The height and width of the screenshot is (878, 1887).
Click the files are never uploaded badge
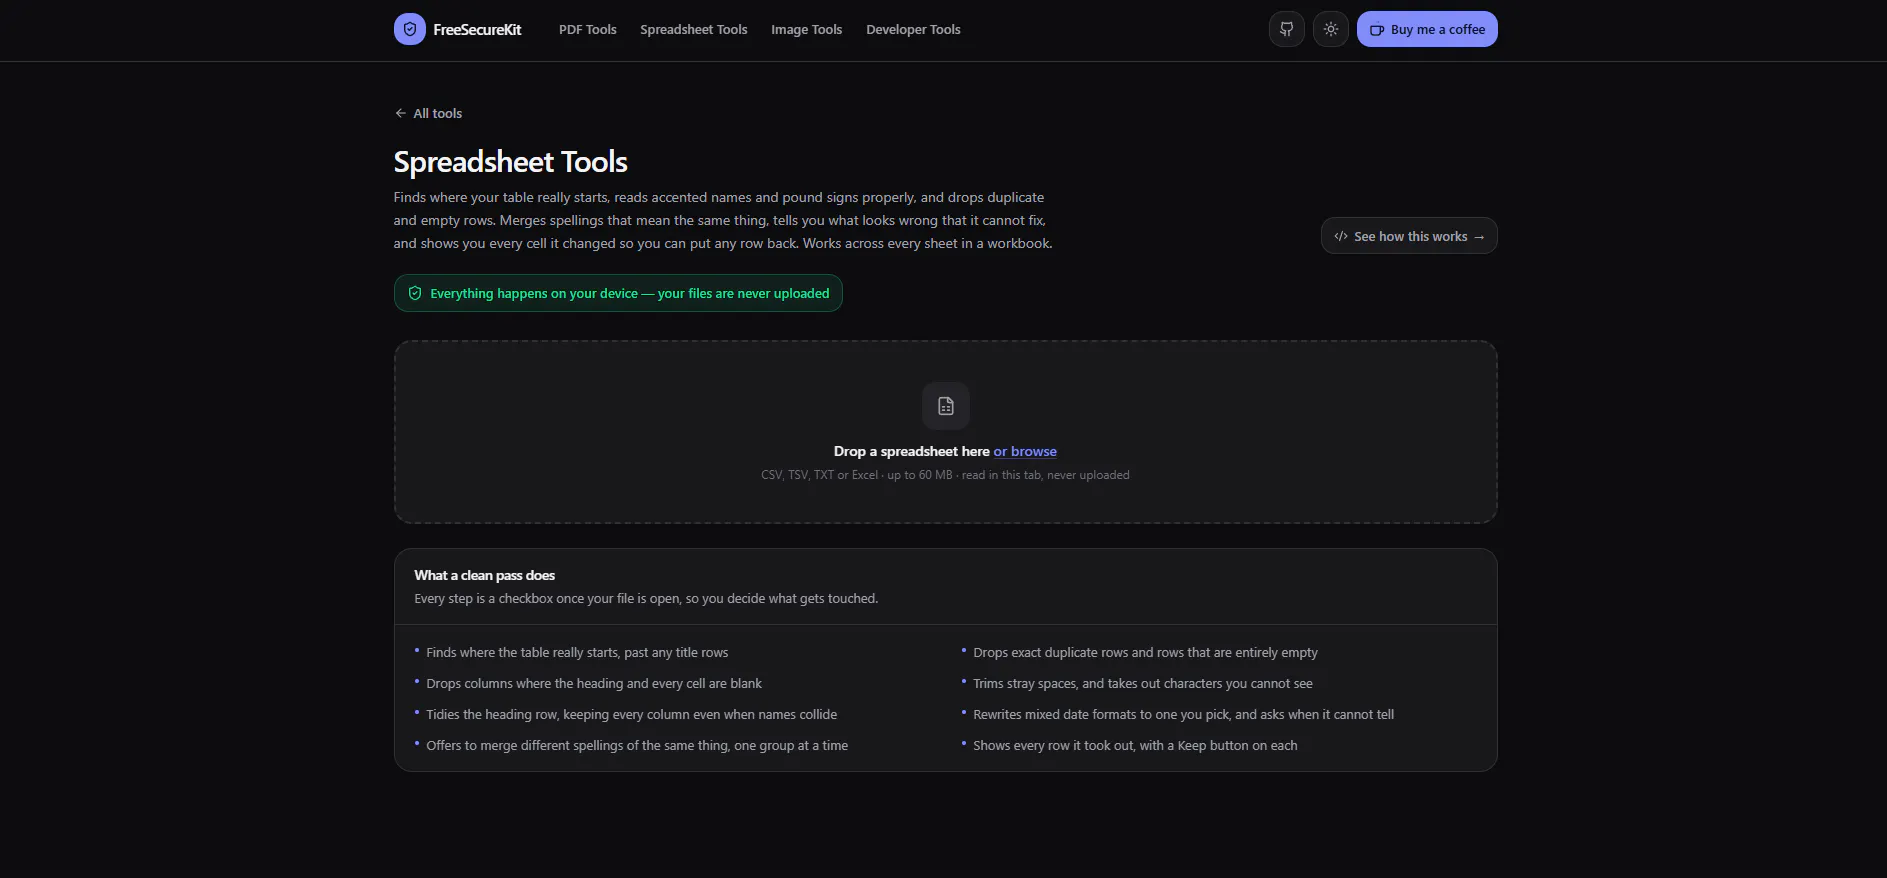pyautogui.click(x=618, y=293)
